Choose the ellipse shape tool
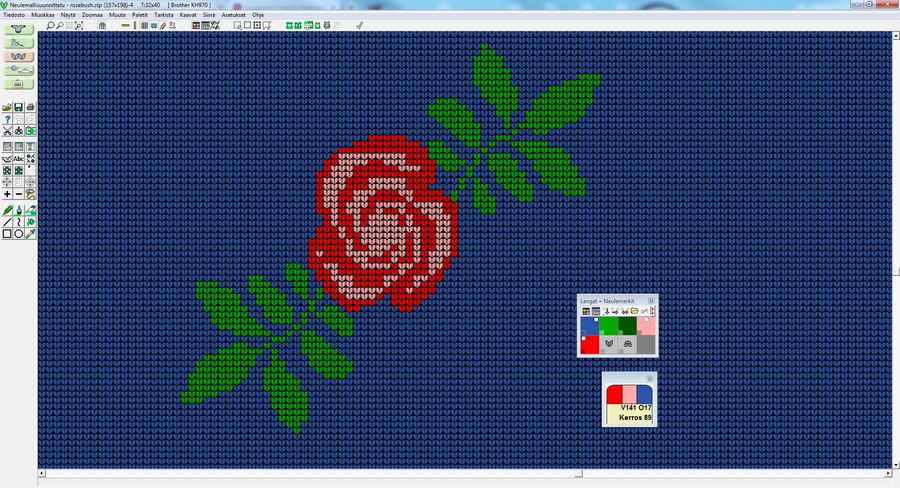The image size is (900, 488). (19, 234)
